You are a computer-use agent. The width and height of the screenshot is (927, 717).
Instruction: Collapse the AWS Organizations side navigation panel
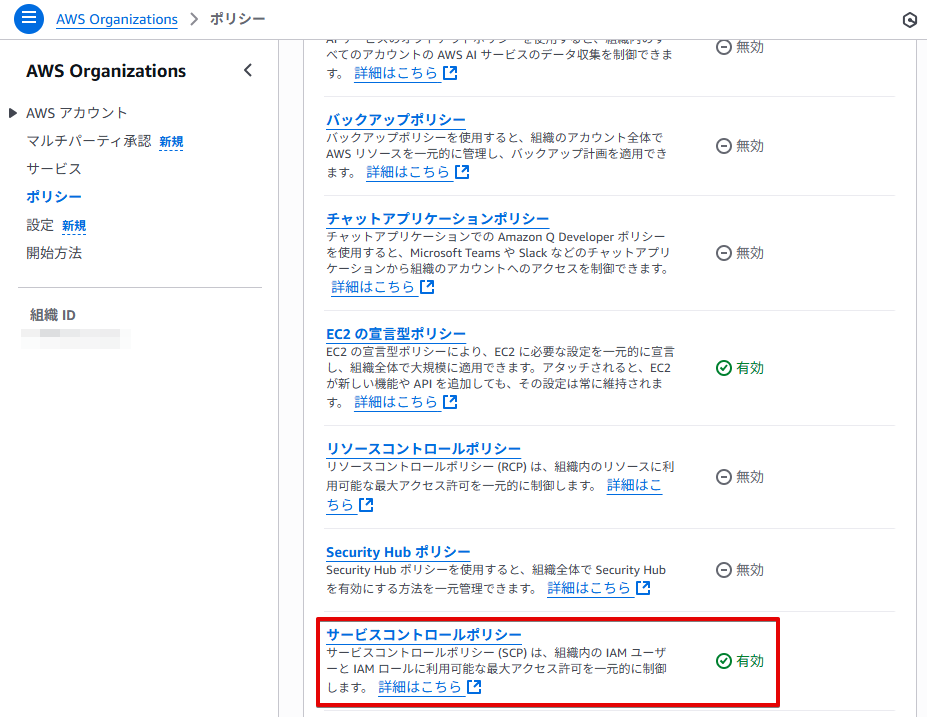(248, 70)
